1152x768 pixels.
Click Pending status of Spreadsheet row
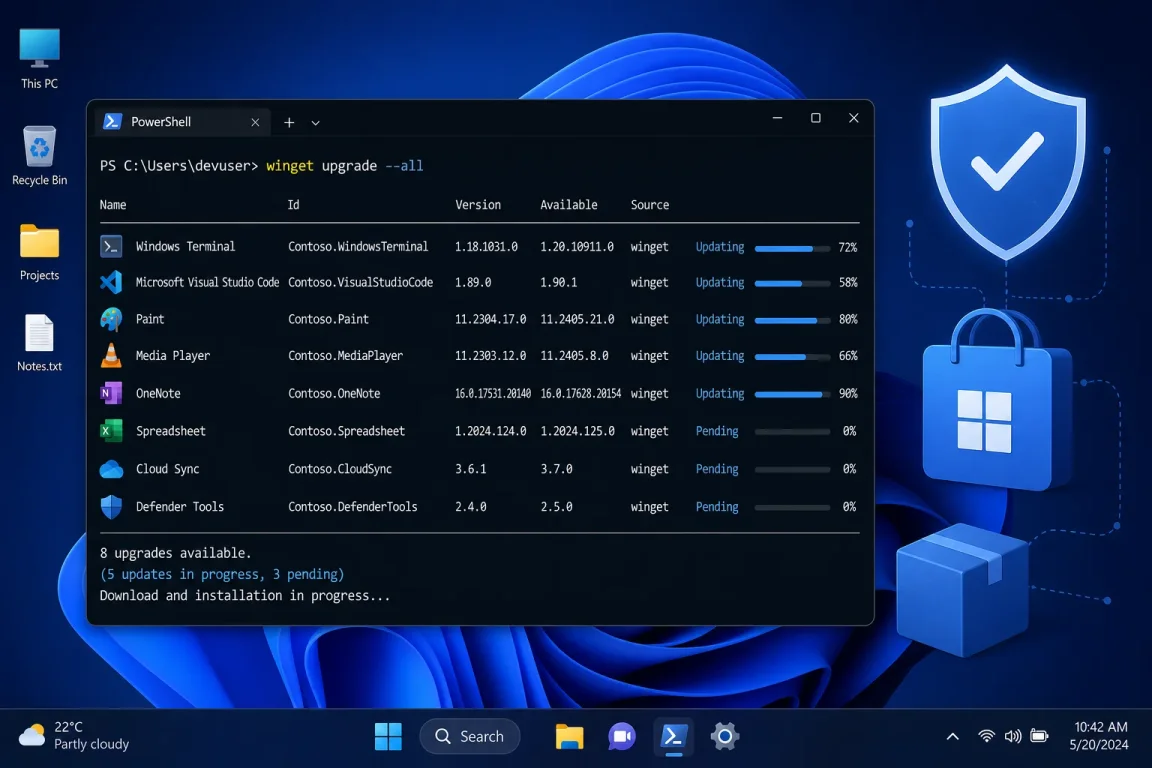click(x=717, y=431)
